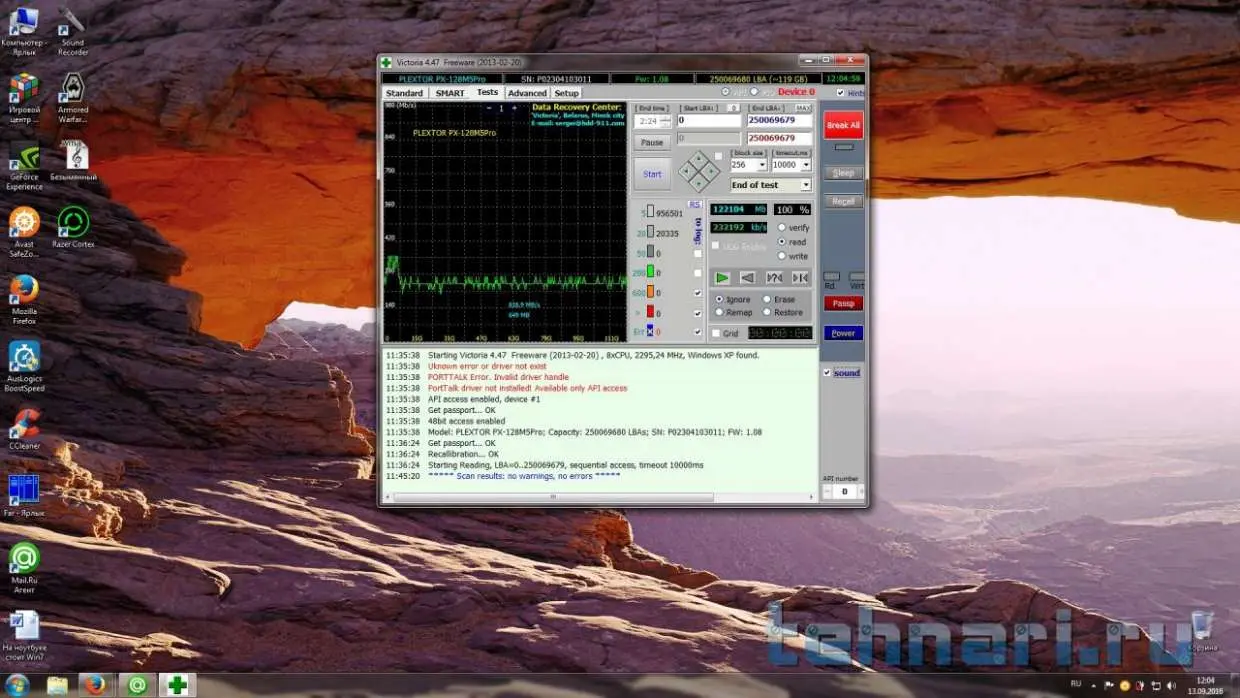
Task: Toggle the Hints checkbox
Action: [x=840, y=93]
